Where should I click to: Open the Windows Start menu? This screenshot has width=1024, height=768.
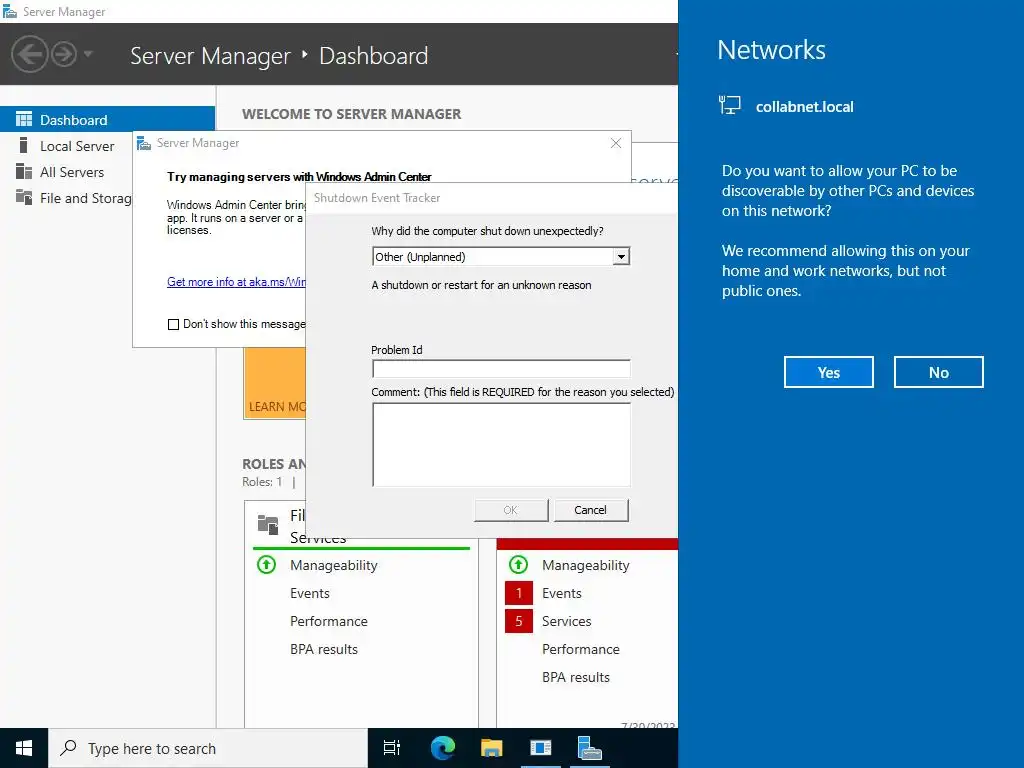pyautogui.click(x=24, y=748)
